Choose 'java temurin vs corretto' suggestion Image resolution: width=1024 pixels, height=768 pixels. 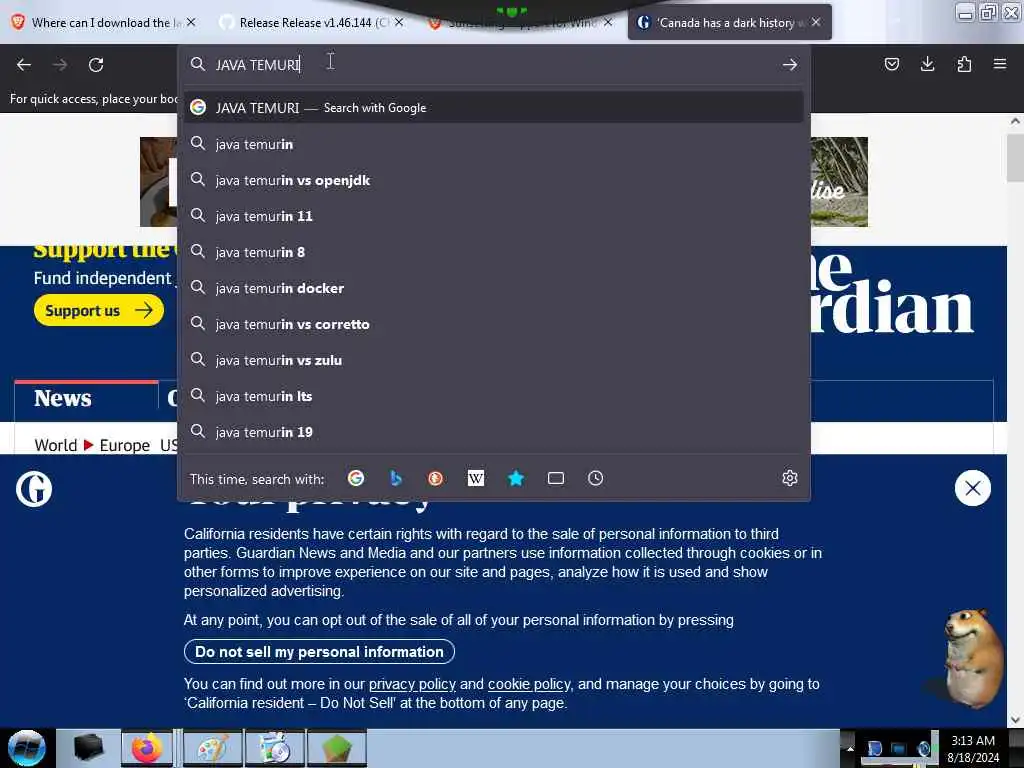[493, 324]
